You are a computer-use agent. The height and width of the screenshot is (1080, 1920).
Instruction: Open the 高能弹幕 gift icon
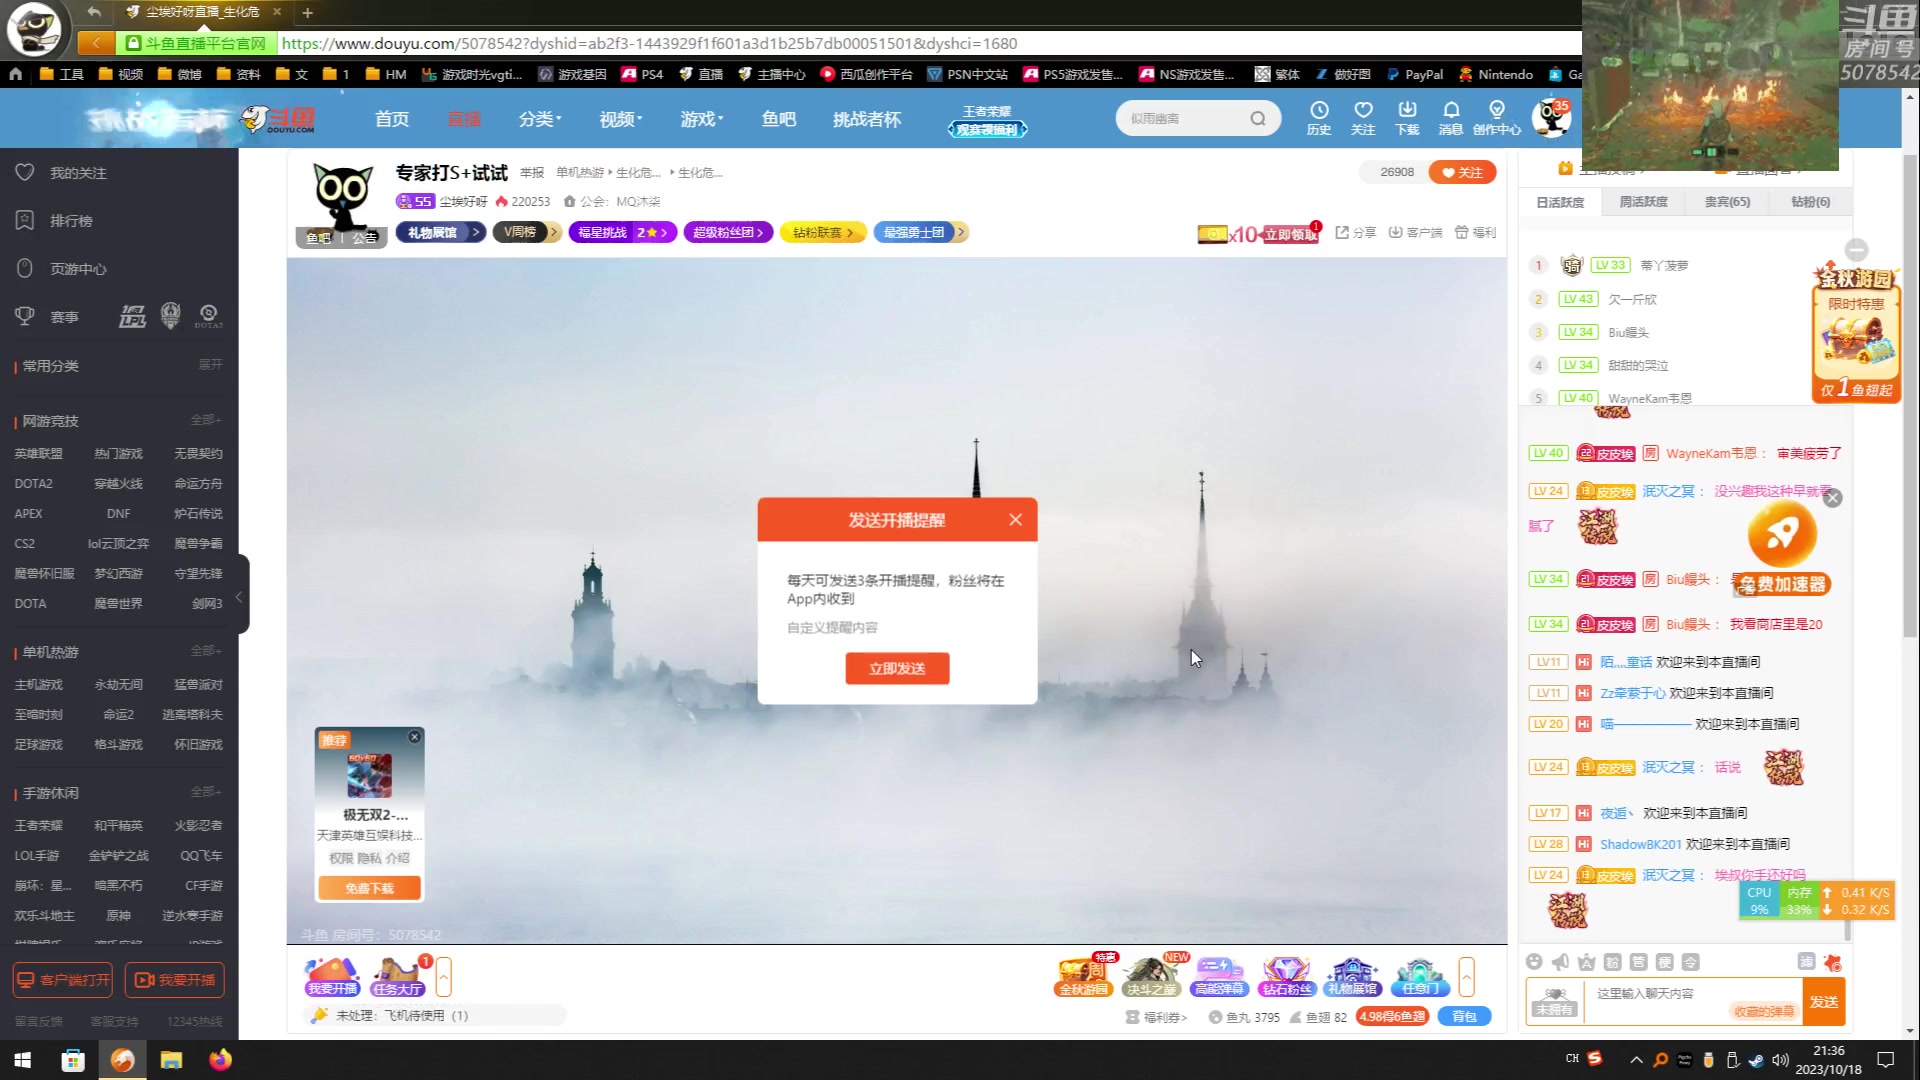(x=1218, y=976)
